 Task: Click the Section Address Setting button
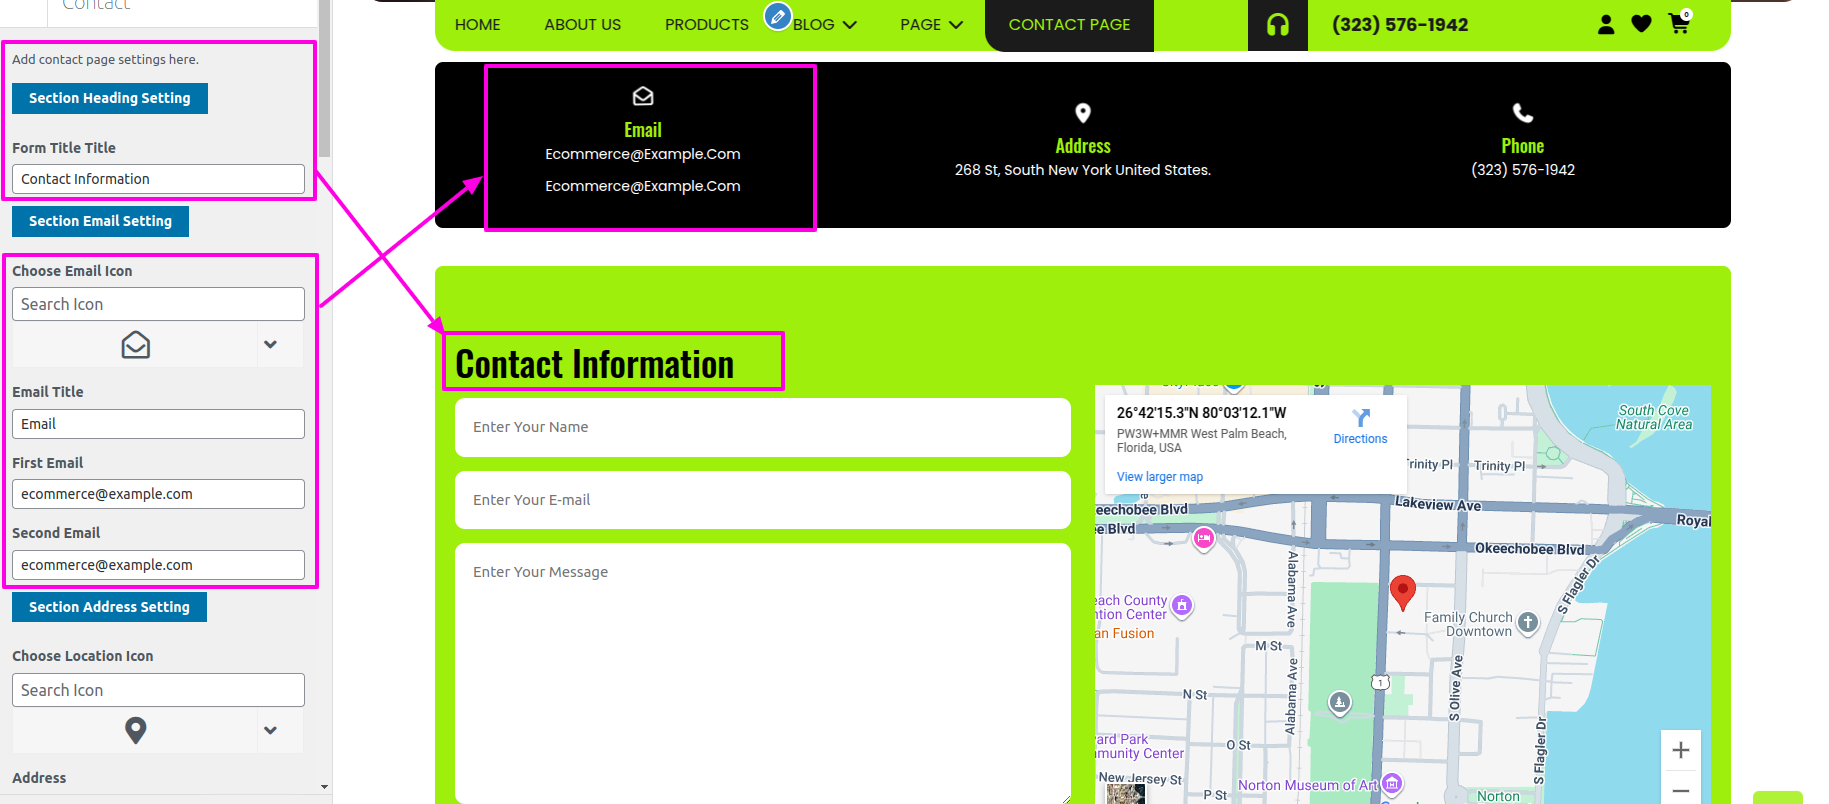point(109,607)
